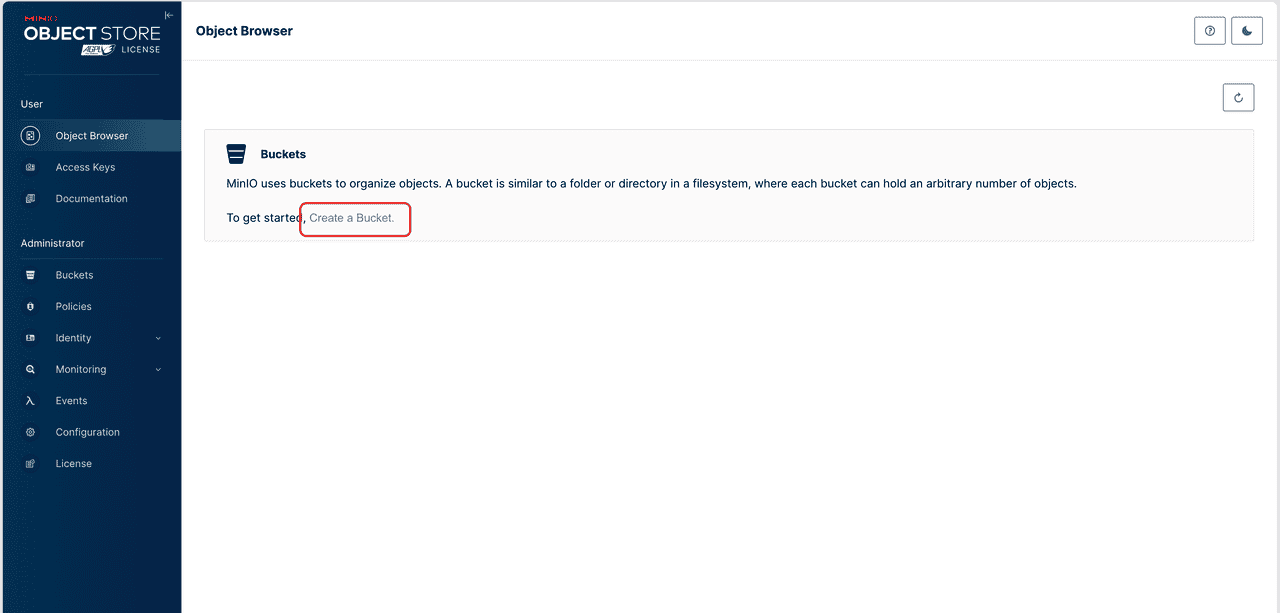The image size is (1280, 613).
Task: Click the Identity sidebar icon
Action: 30,338
